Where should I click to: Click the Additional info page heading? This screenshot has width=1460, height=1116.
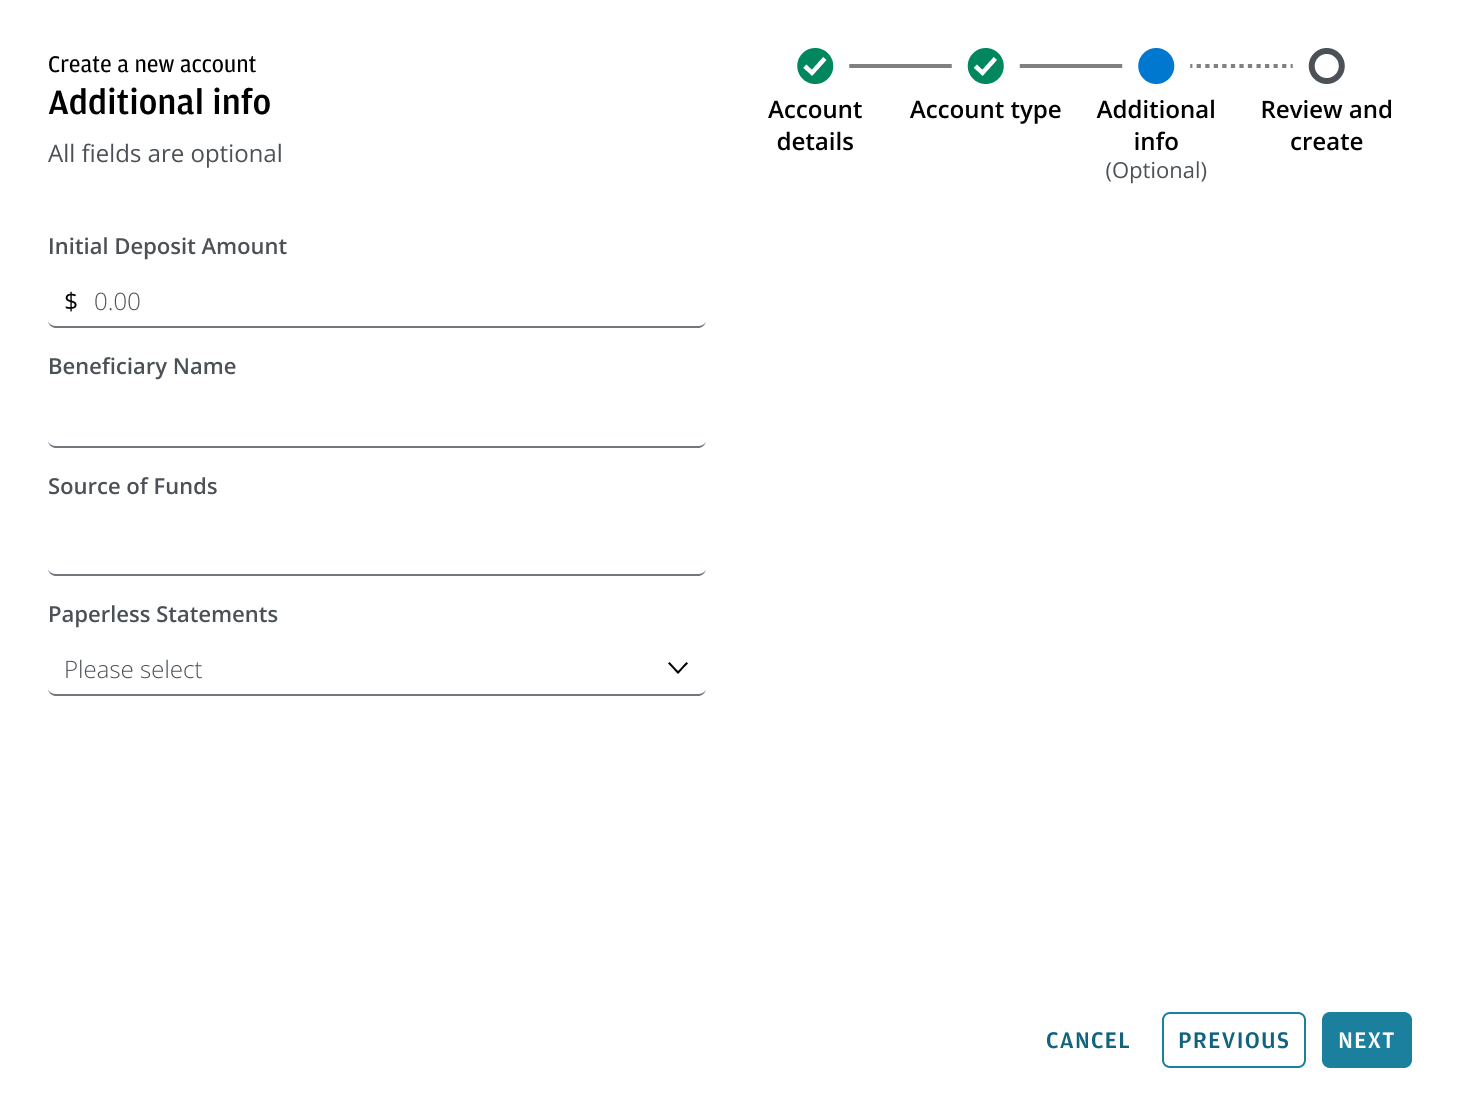159,102
